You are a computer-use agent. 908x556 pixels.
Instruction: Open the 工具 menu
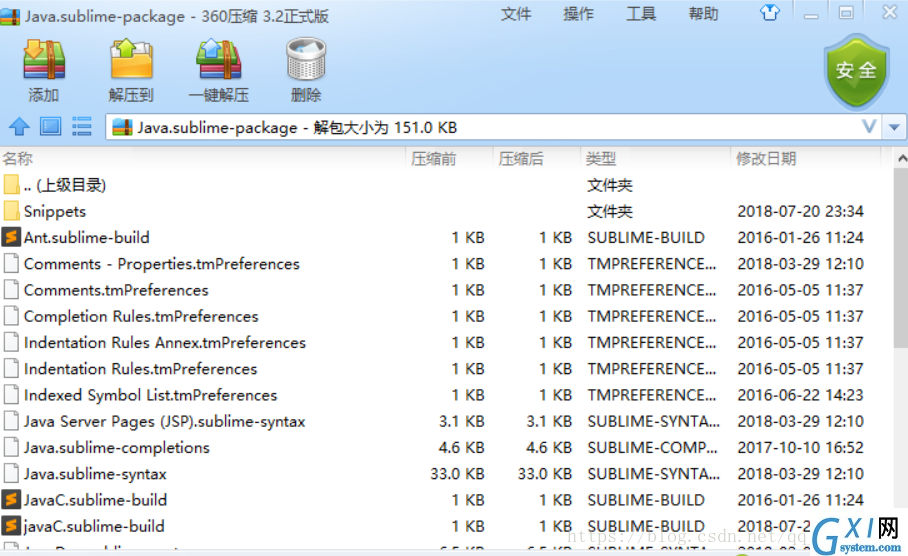(x=640, y=13)
